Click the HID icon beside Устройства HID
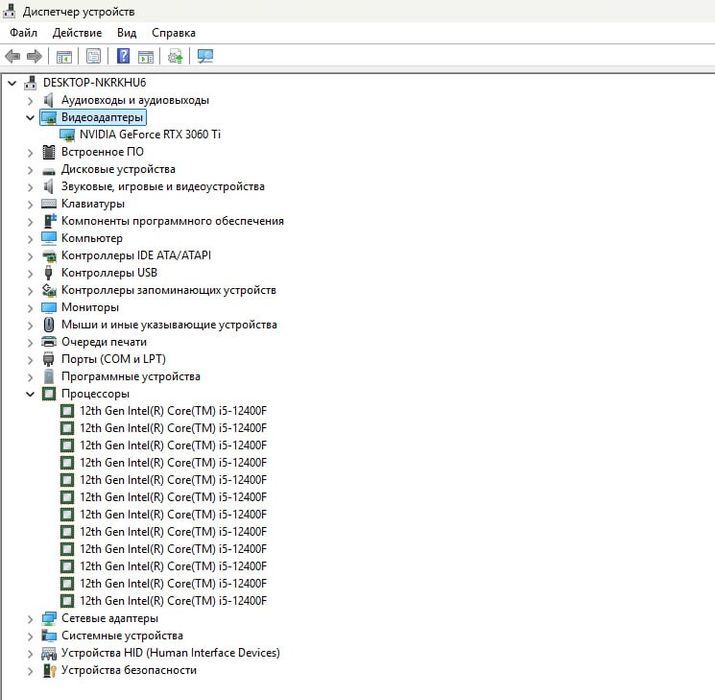Screen dimensions: 715x700 [48, 653]
